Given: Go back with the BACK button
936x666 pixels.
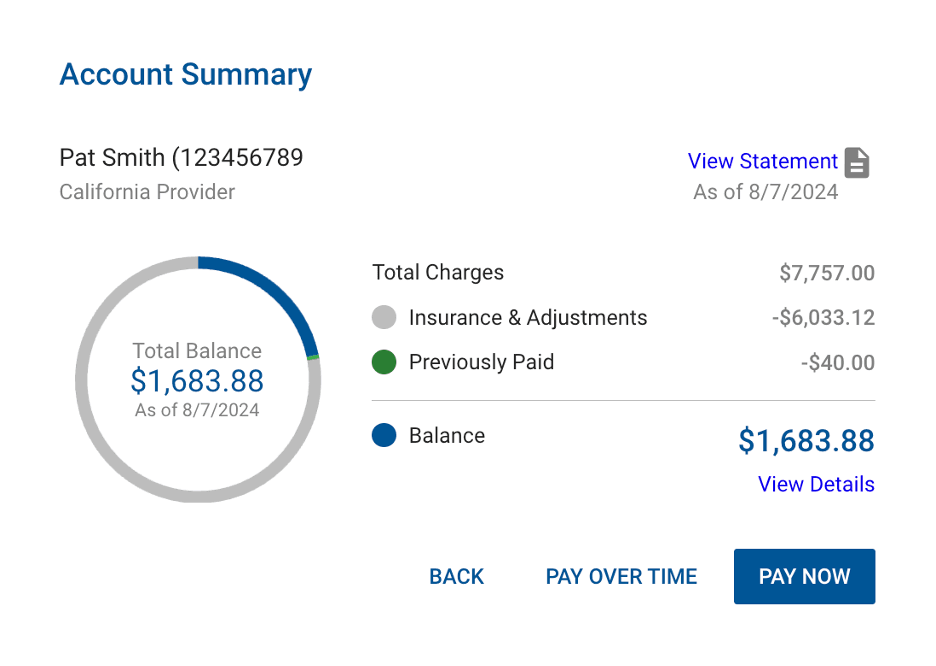Looking at the screenshot, I should click(456, 576).
